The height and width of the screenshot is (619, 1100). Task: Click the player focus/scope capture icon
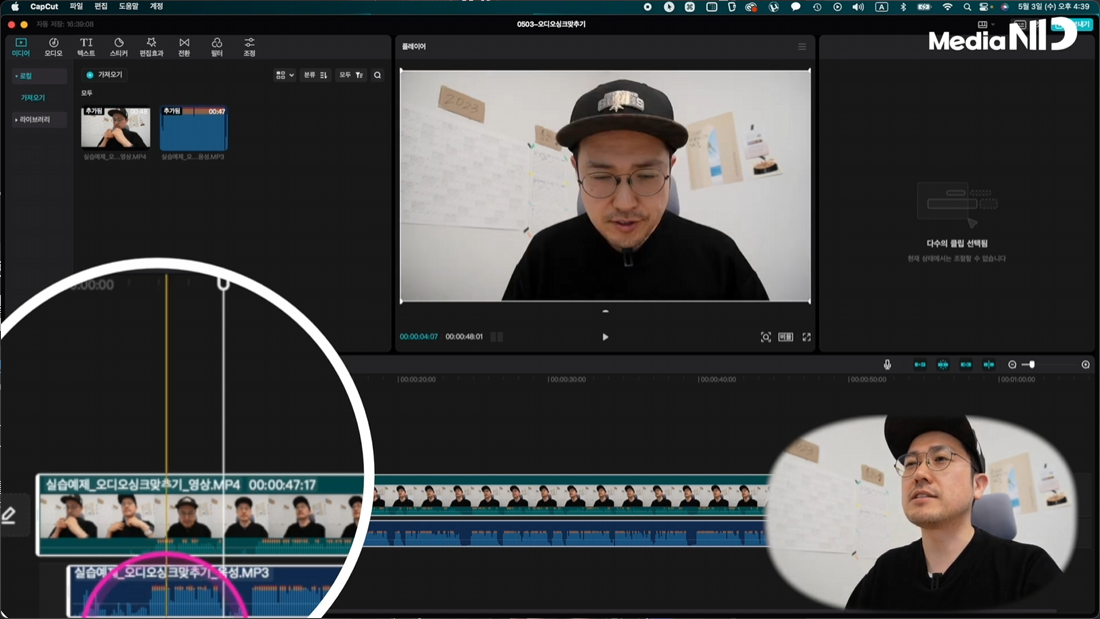click(x=765, y=337)
